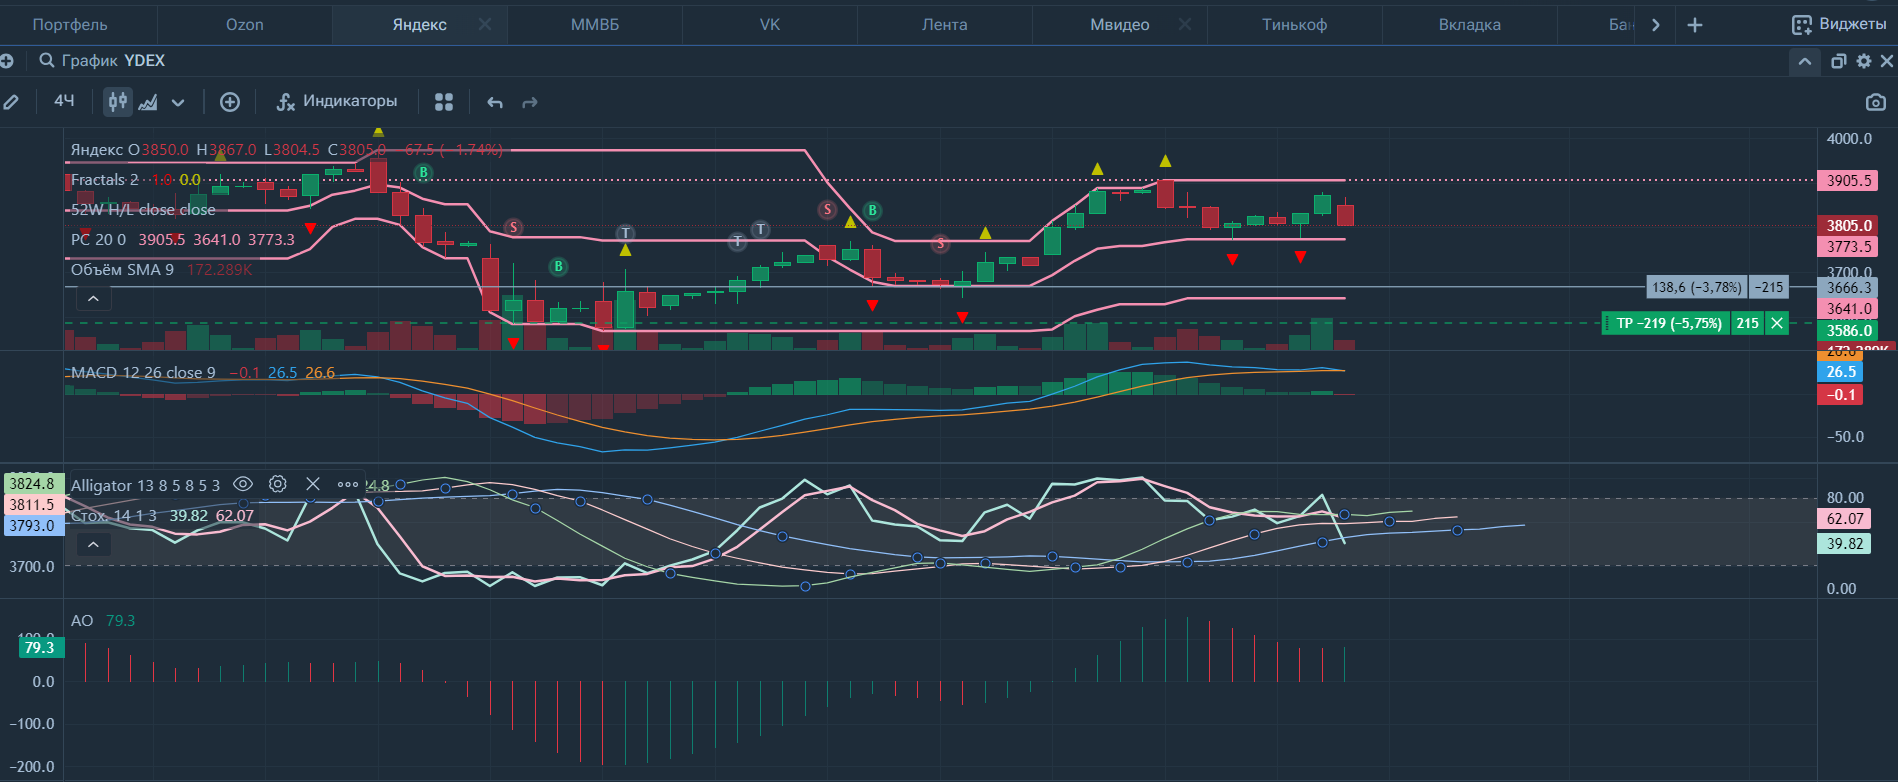
Task: Close the Яндекс tab
Action: 485,24
